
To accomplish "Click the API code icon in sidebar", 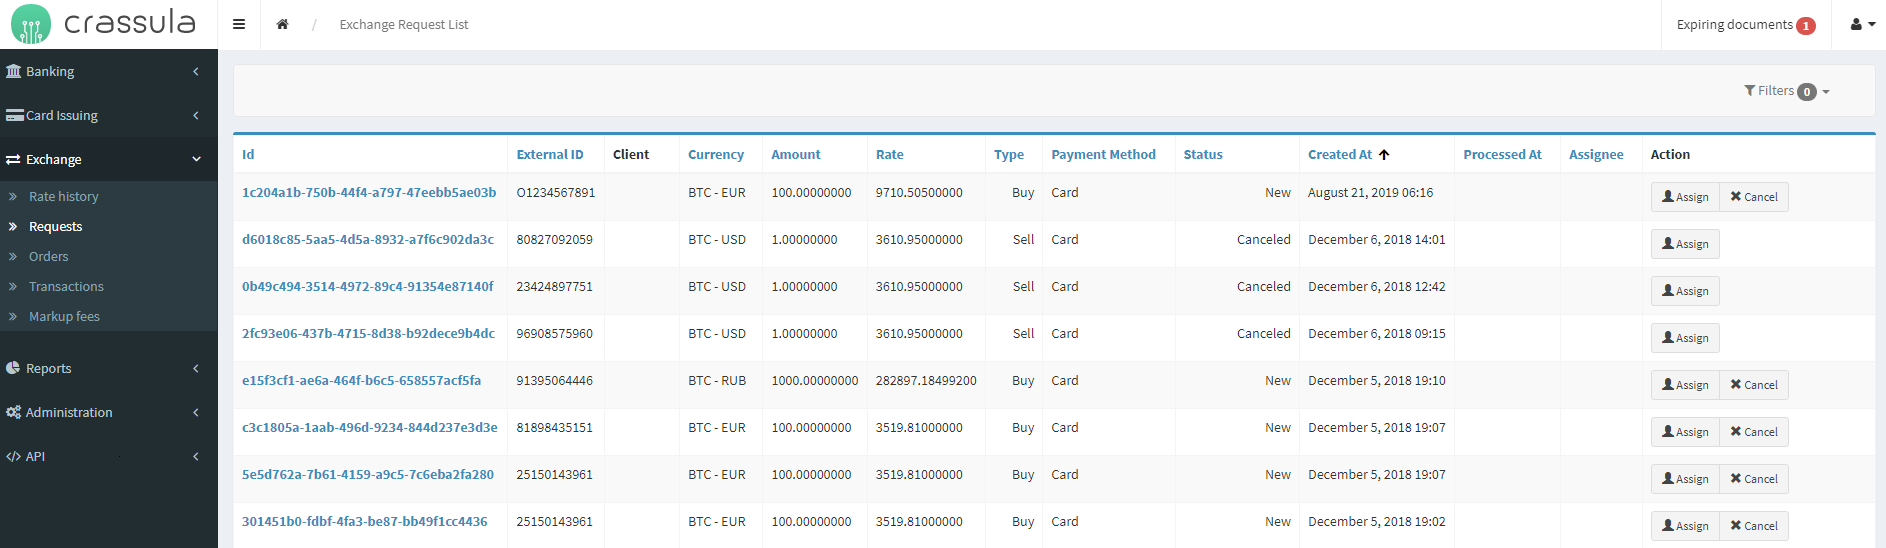I will point(13,456).
